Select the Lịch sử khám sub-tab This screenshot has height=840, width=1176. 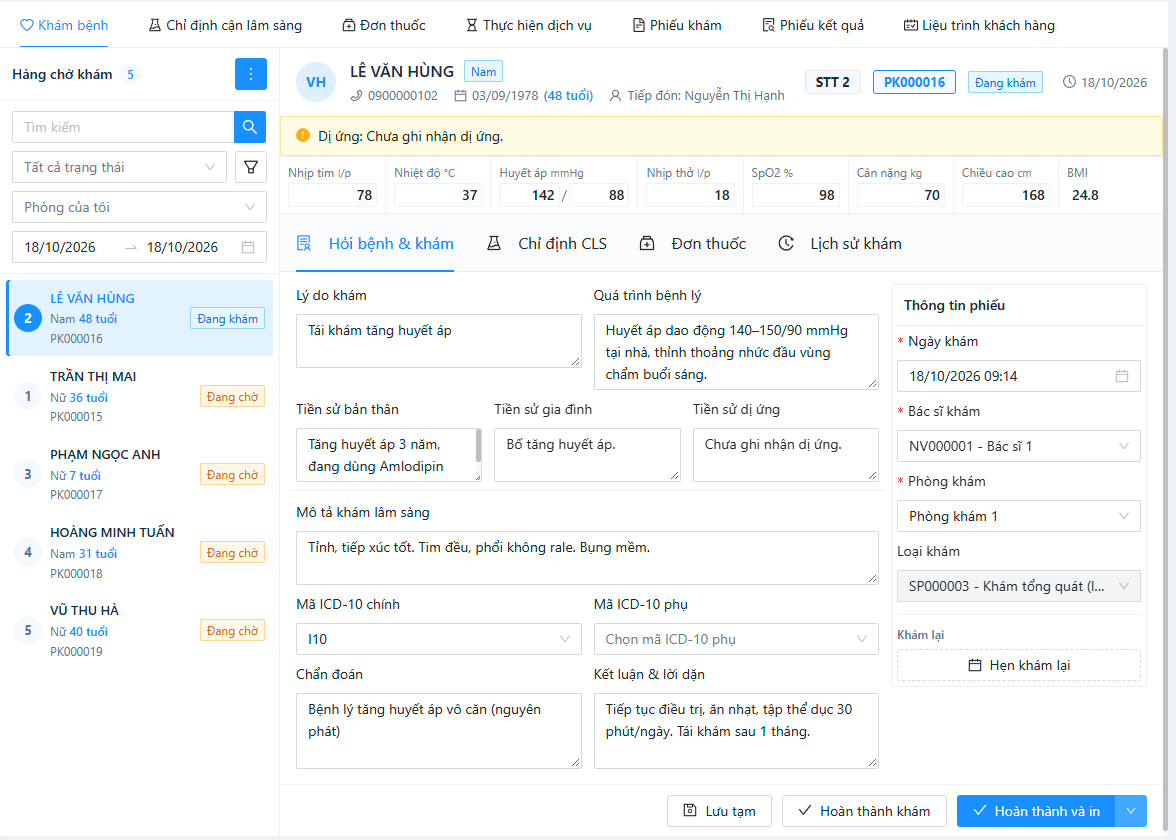point(840,244)
